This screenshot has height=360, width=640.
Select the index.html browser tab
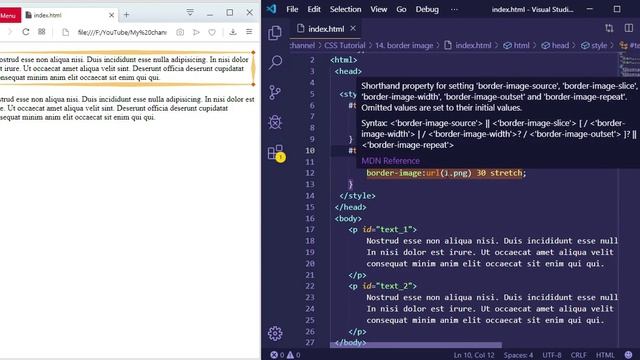click(69, 15)
